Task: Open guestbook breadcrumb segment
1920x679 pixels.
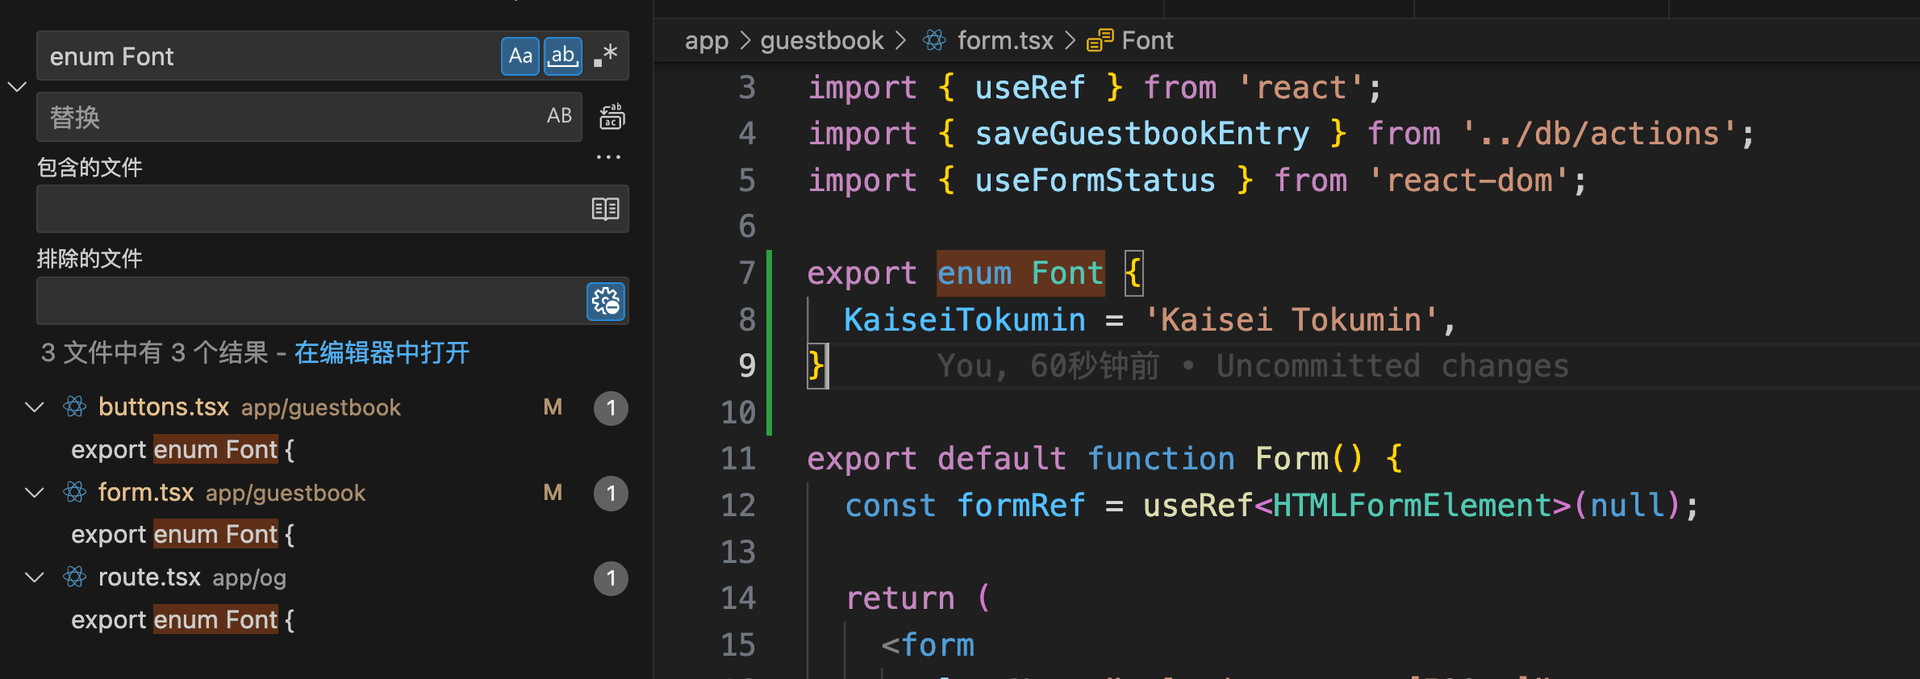Action: pyautogui.click(x=821, y=41)
